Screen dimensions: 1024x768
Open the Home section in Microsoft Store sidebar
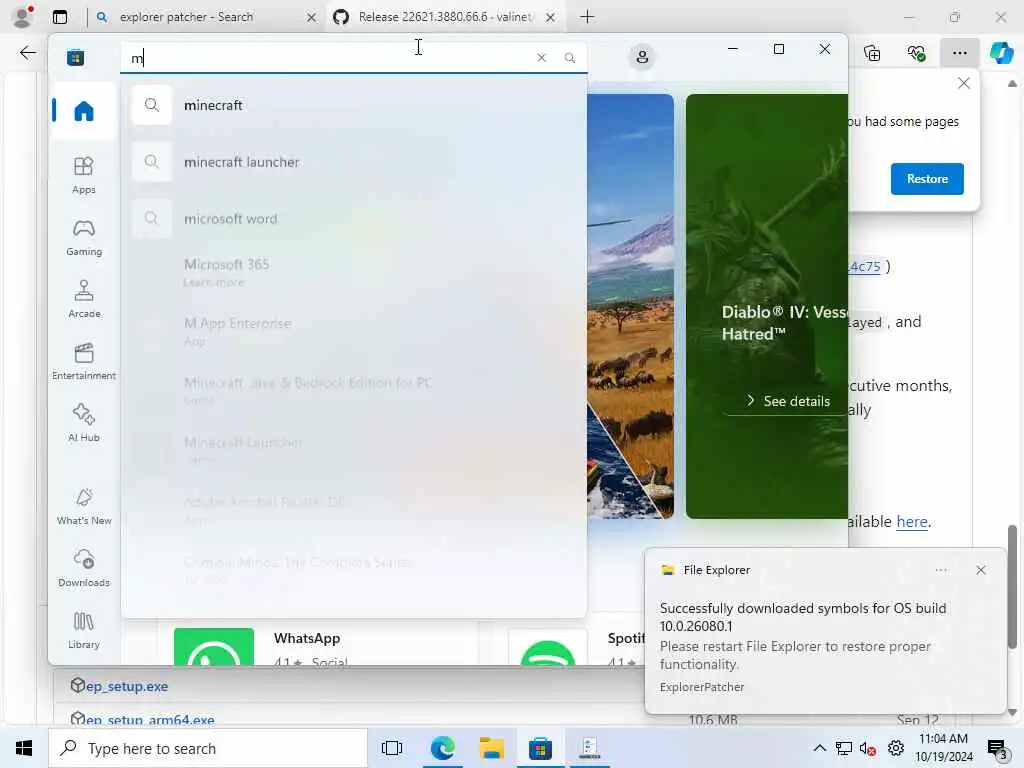(84, 110)
